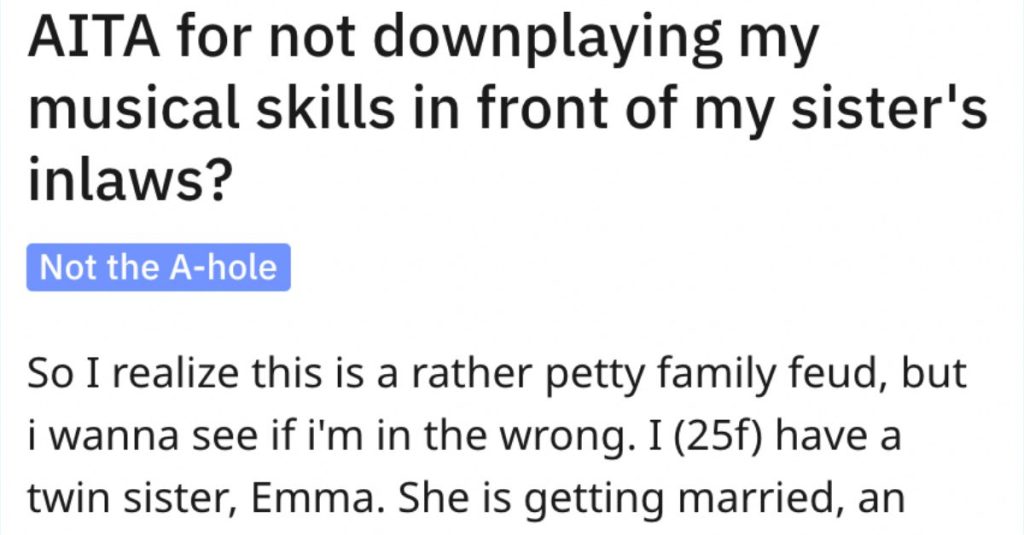Click the word 'skills' in the title
Viewport: 1024px width, 535px height.
pos(325,106)
